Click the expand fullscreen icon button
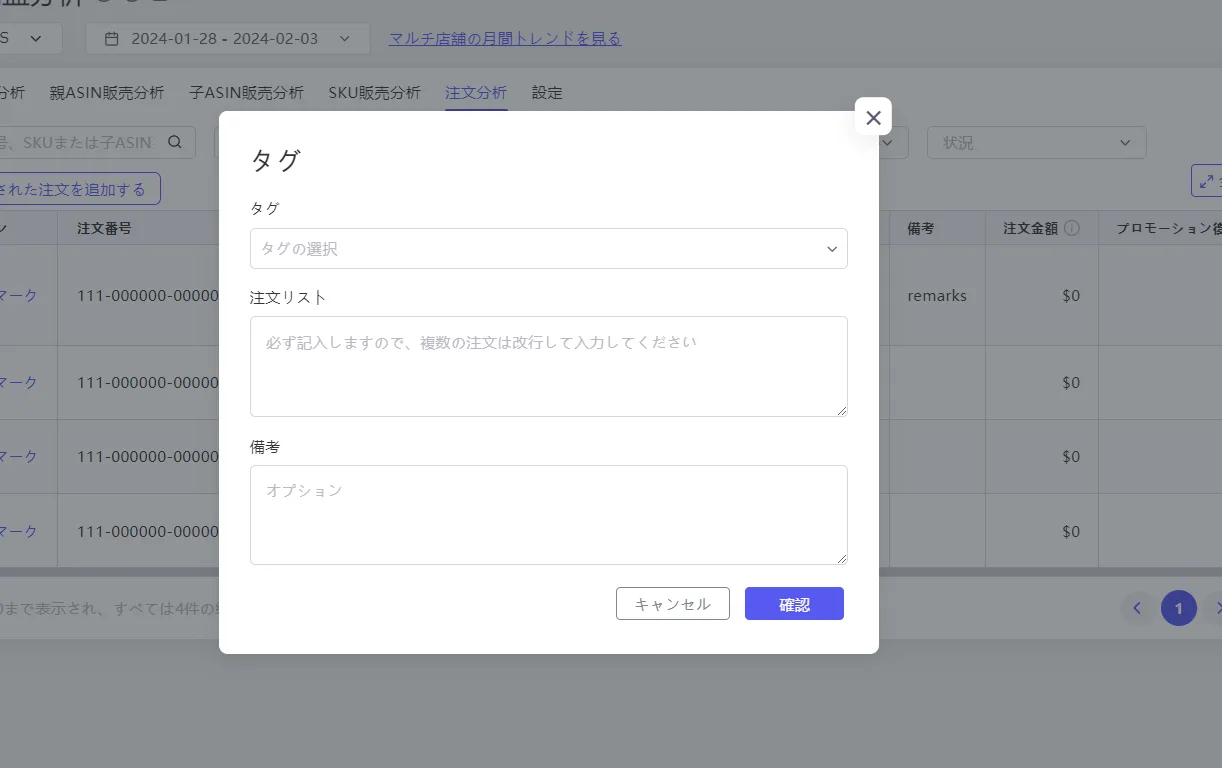1222x768 pixels. [x=1207, y=181]
